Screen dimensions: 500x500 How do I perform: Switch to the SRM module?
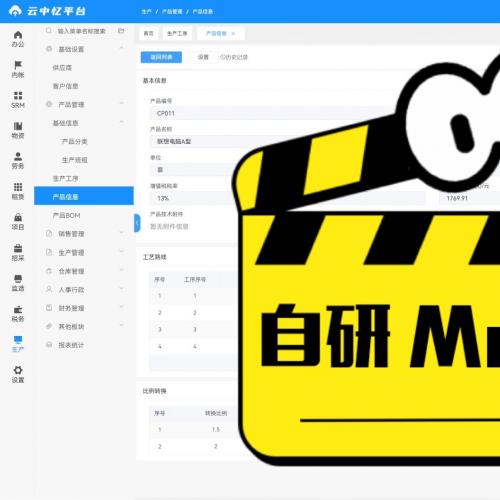(18, 100)
